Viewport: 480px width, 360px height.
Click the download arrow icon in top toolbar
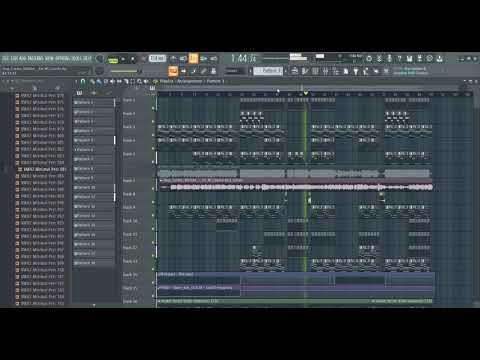pyautogui.click(x=440, y=59)
